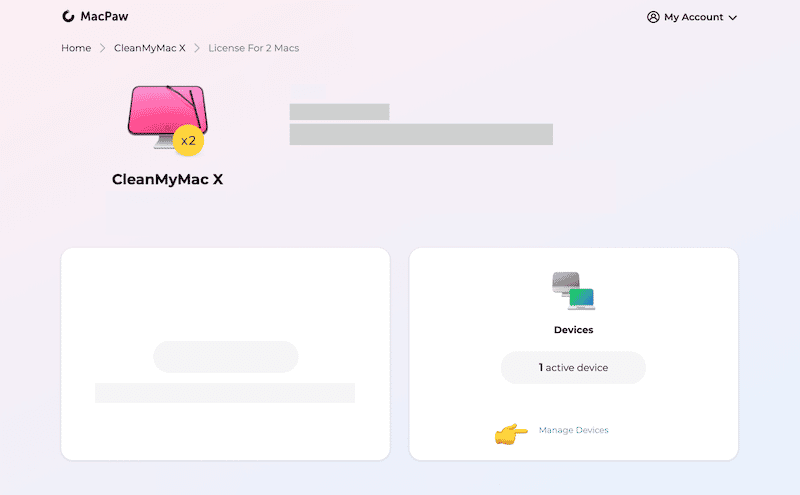Click License For 2 Macs breadcrumb text
The height and width of the screenshot is (495, 800).
coord(254,48)
